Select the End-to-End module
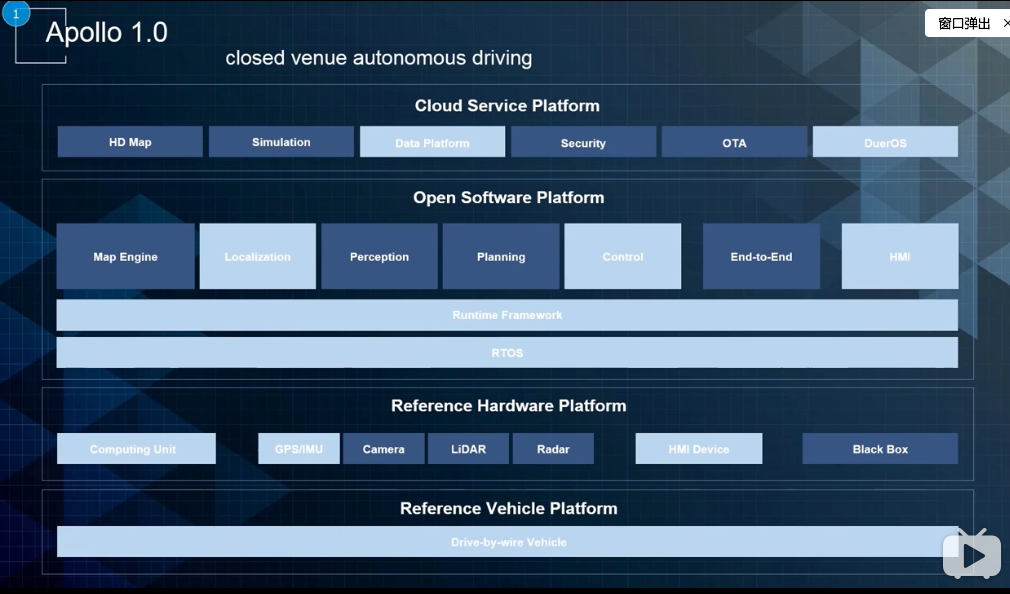This screenshot has height=594, width=1010. click(x=761, y=256)
